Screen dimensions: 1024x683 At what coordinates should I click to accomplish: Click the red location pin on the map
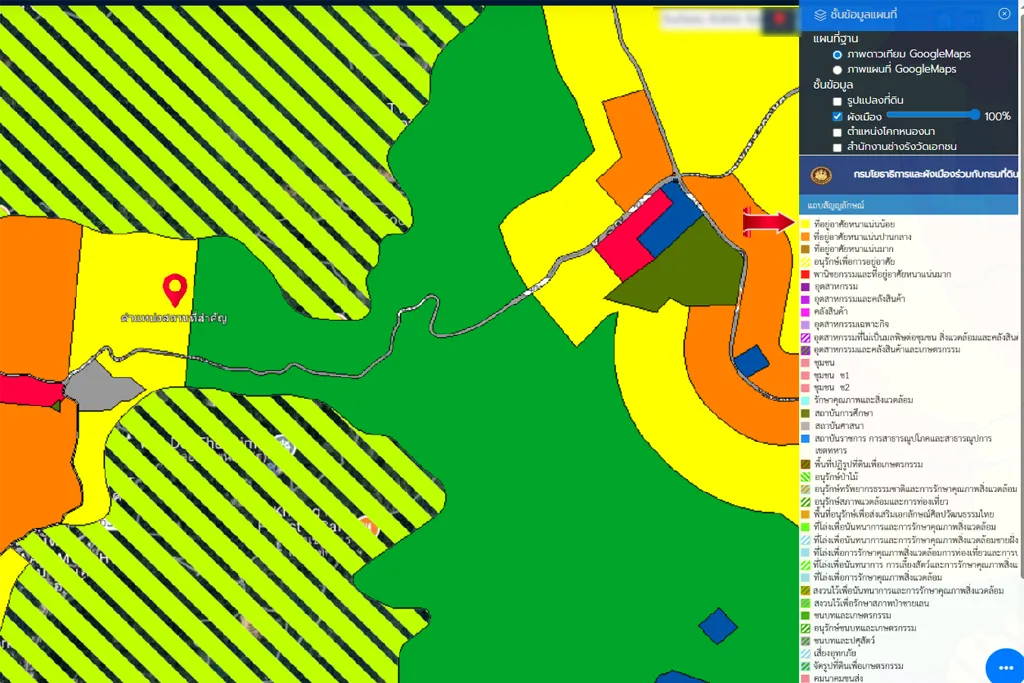coord(176,290)
